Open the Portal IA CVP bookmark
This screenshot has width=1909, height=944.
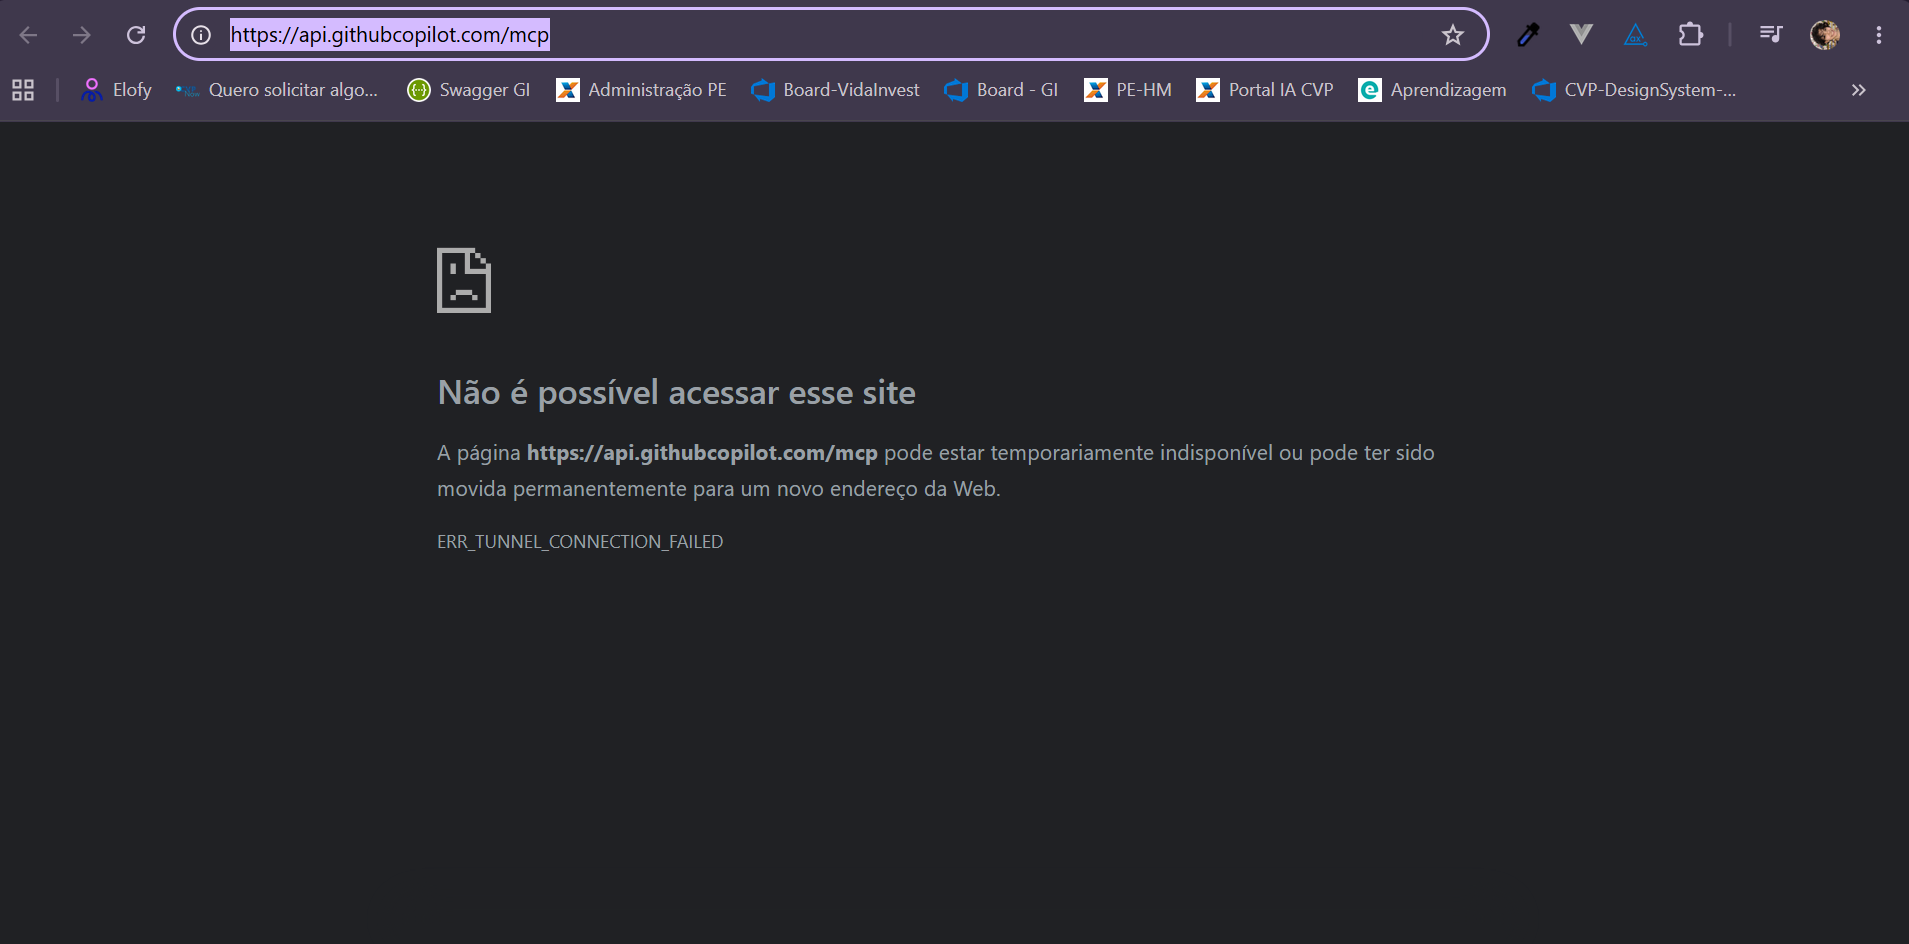(1265, 90)
